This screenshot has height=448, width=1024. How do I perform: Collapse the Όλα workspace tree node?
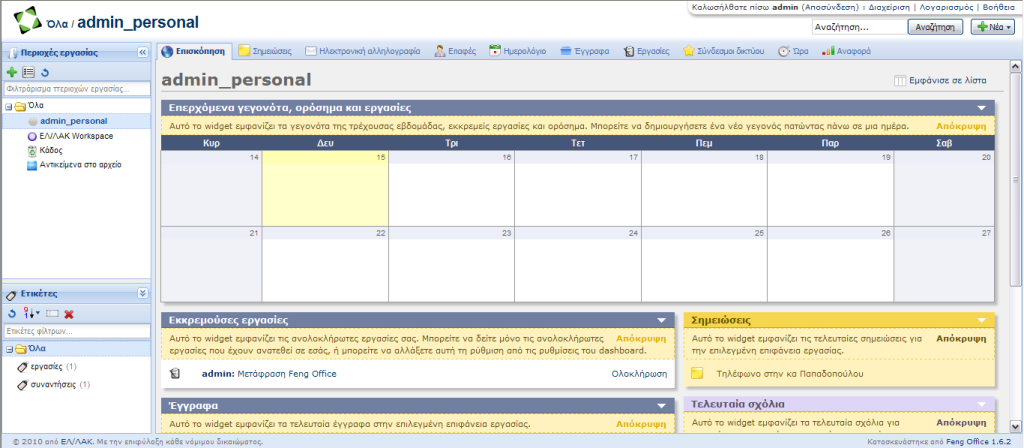point(8,106)
